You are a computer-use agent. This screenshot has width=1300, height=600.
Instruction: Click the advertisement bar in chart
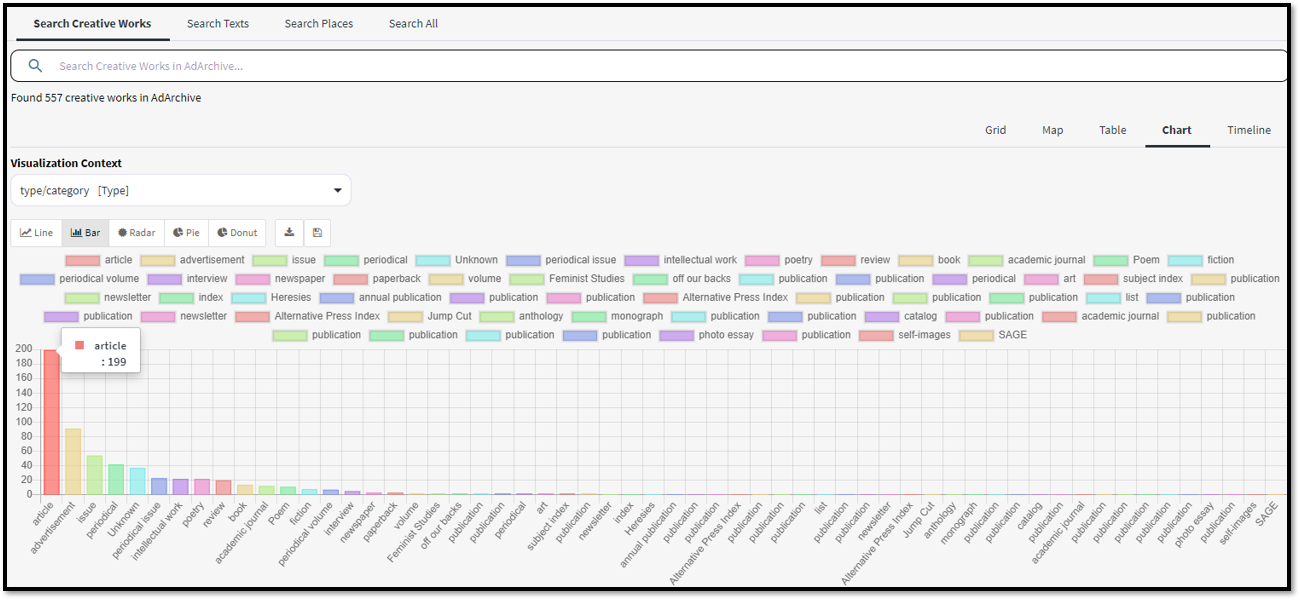pos(73,461)
